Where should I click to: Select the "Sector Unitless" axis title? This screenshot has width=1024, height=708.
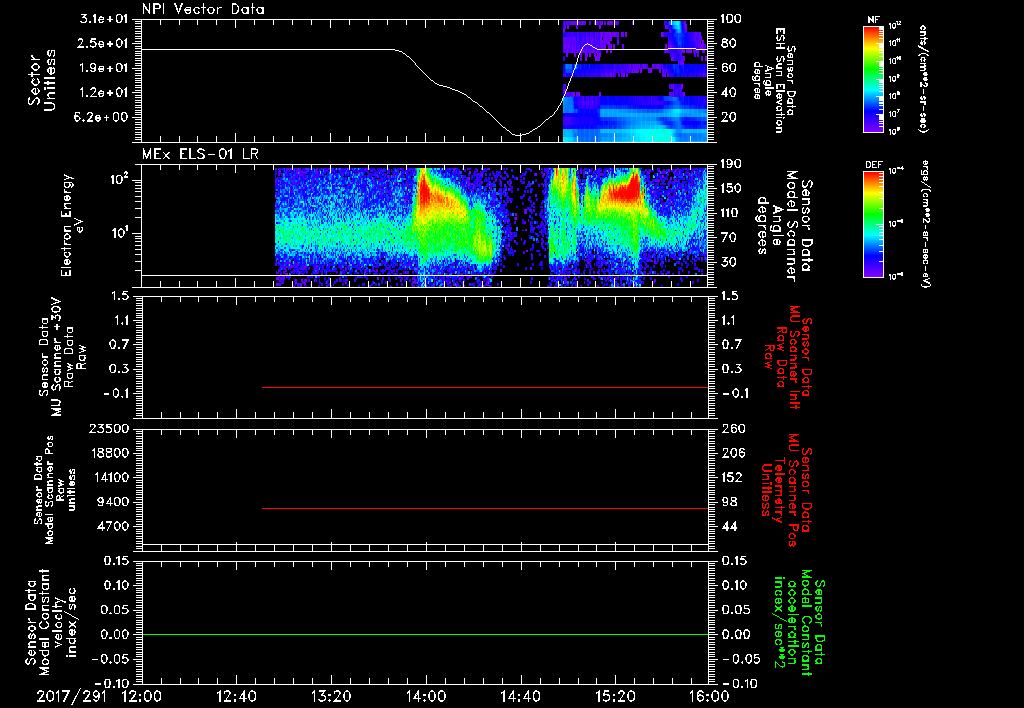pos(42,80)
